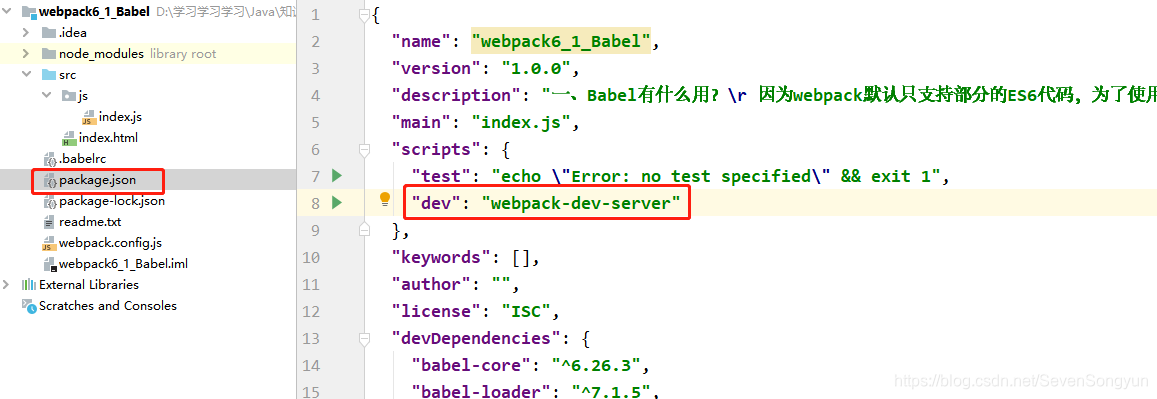Collapse the js folder arrow
1157x399 pixels.
click(x=47, y=96)
